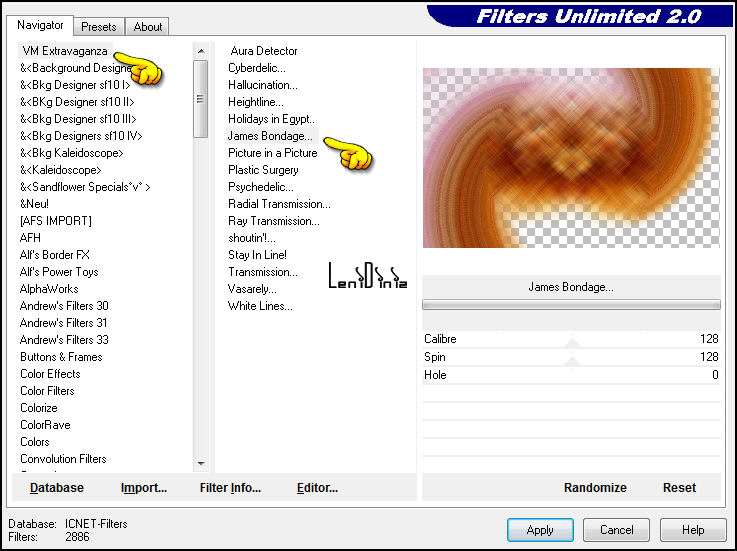The image size is (737, 551).
Task: Select the Navigator tab
Action: (40, 25)
